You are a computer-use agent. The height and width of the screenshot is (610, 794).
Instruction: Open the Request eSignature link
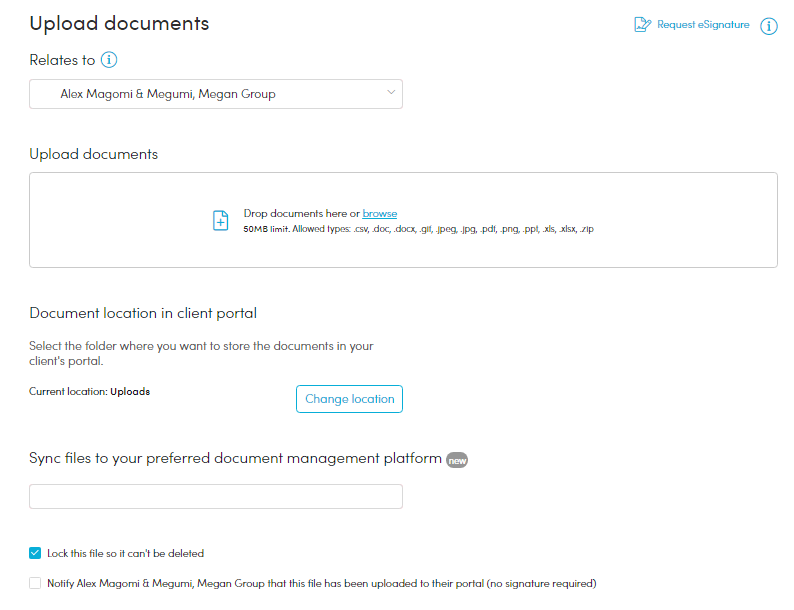702,25
